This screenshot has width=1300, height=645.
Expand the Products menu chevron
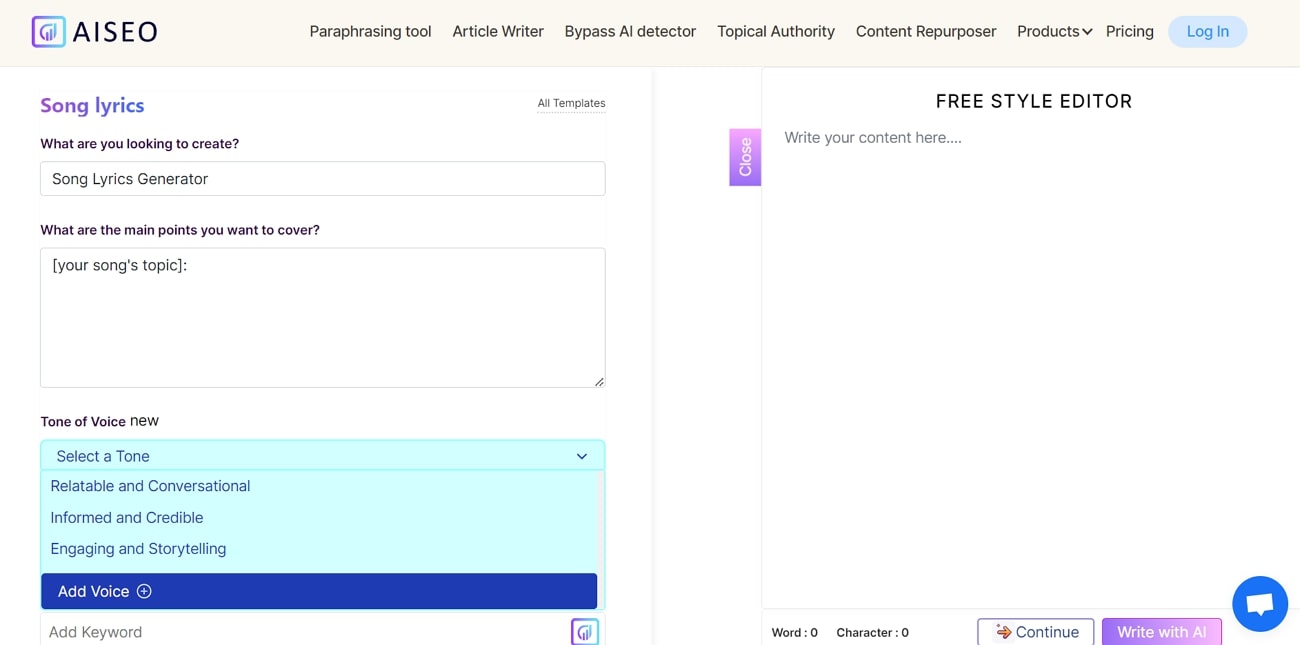pyautogui.click(x=1087, y=32)
